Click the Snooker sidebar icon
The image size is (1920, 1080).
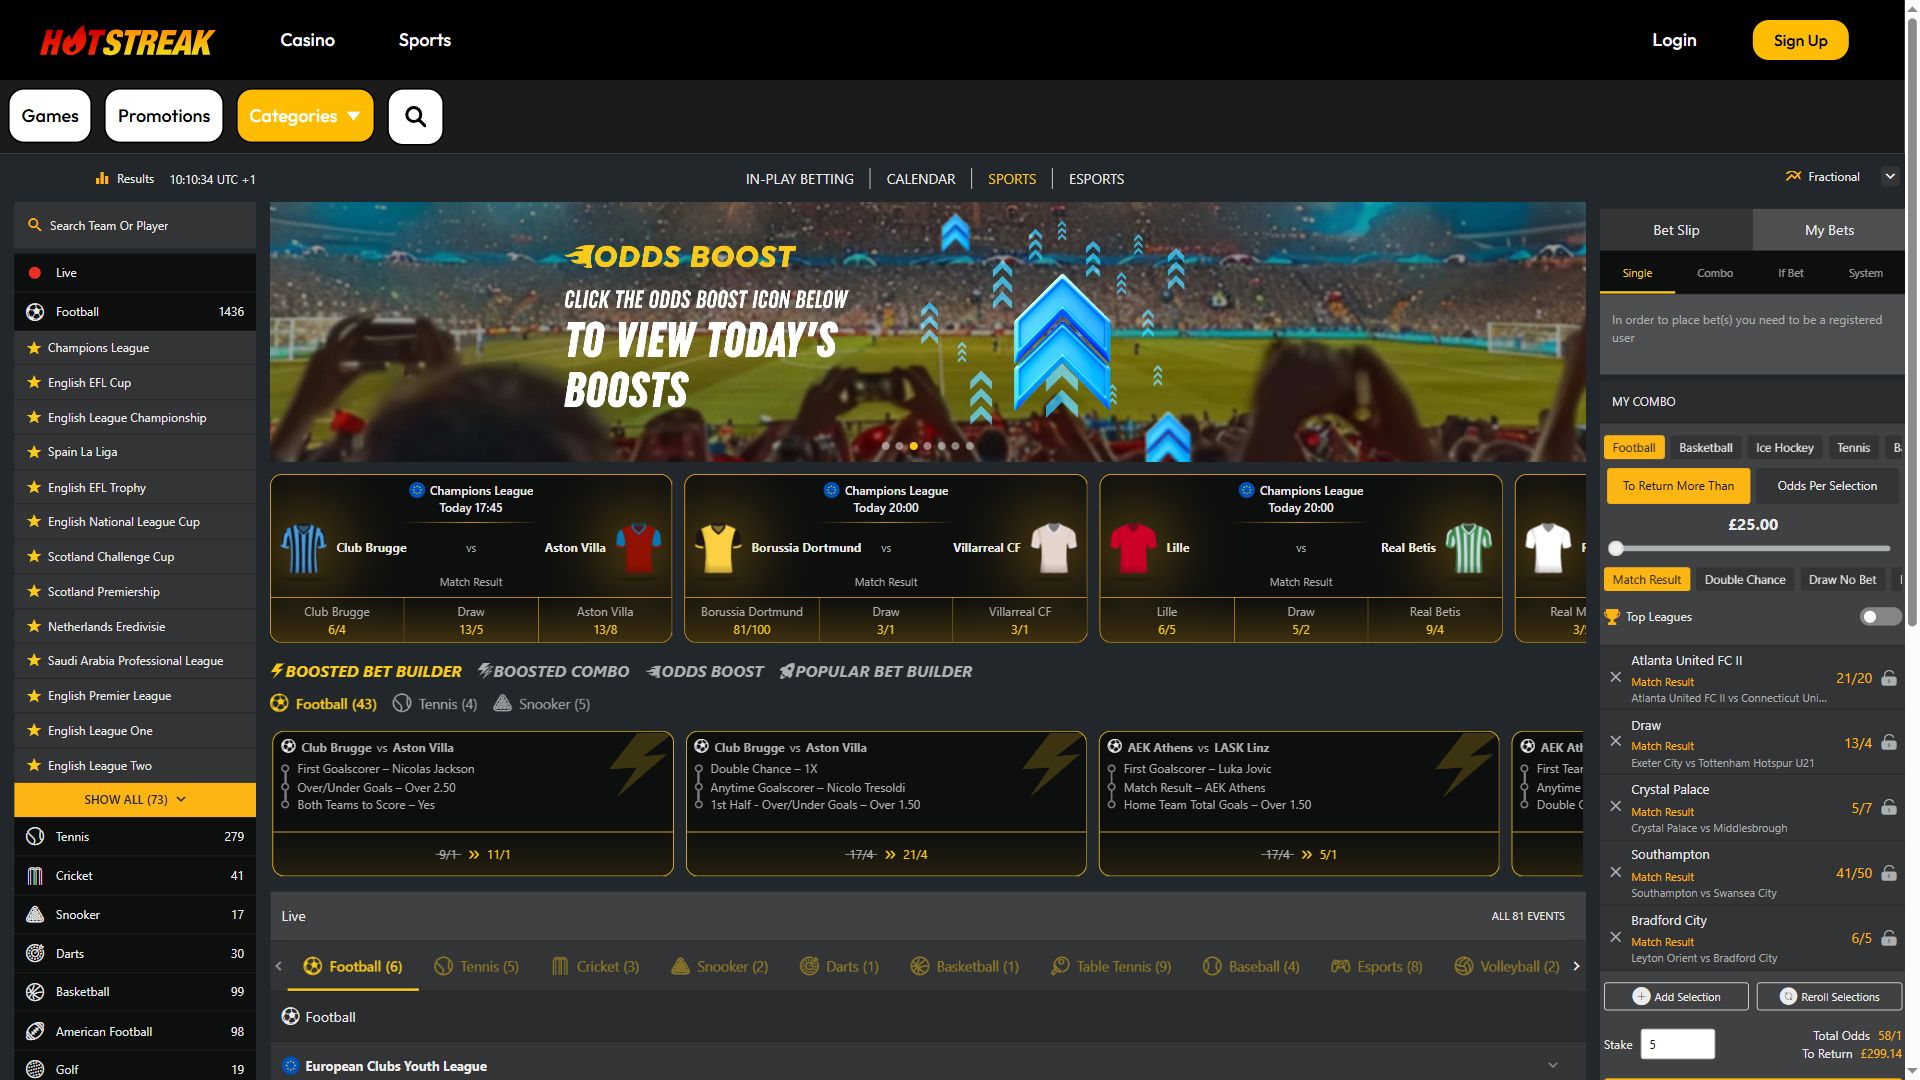tap(35, 915)
